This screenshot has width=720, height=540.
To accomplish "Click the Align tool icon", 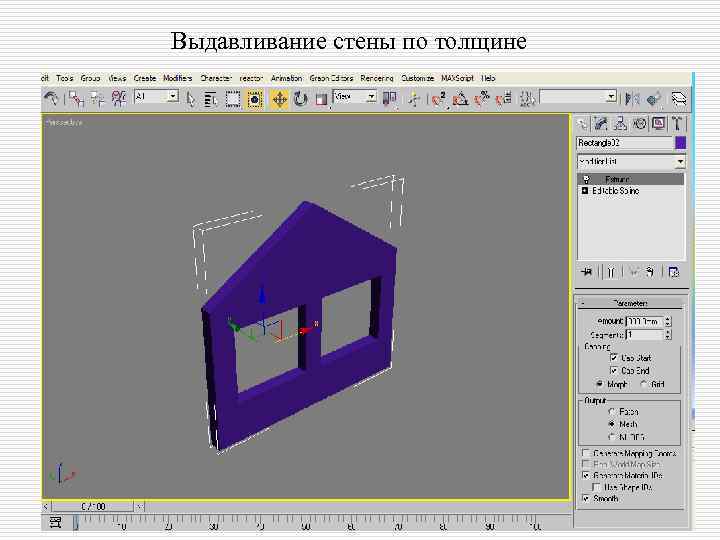I will [x=653, y=99].
